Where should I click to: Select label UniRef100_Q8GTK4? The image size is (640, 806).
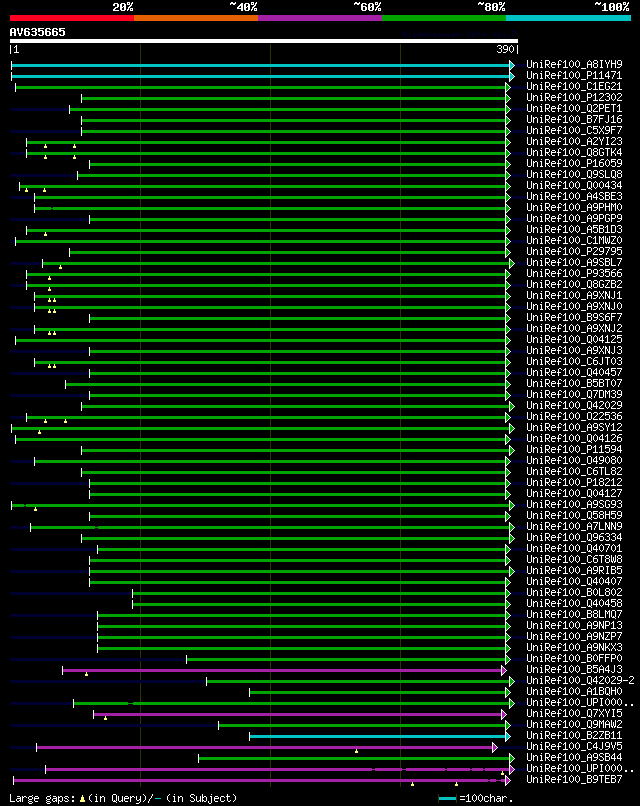[x=574, y=153]
